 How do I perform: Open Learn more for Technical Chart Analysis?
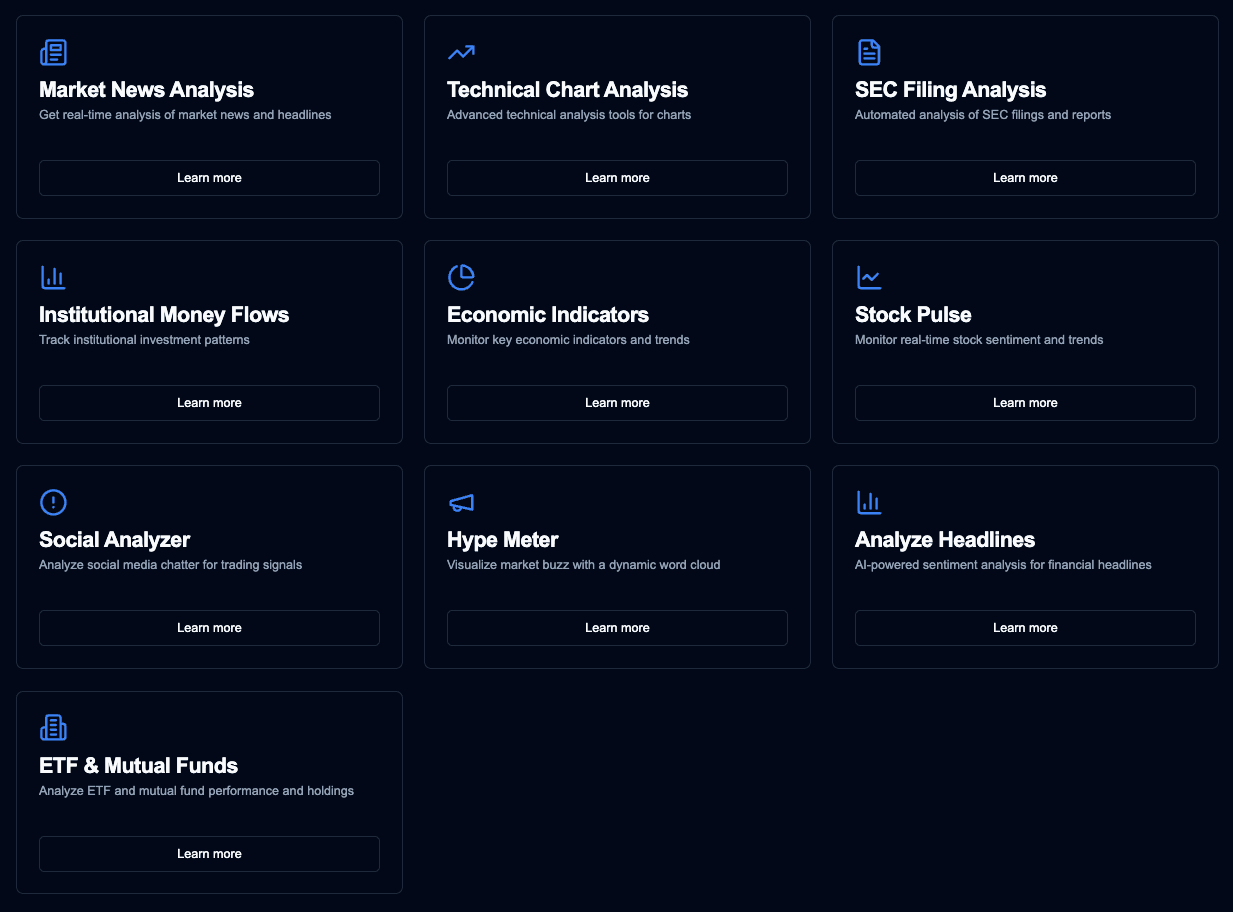coord(617,177)
